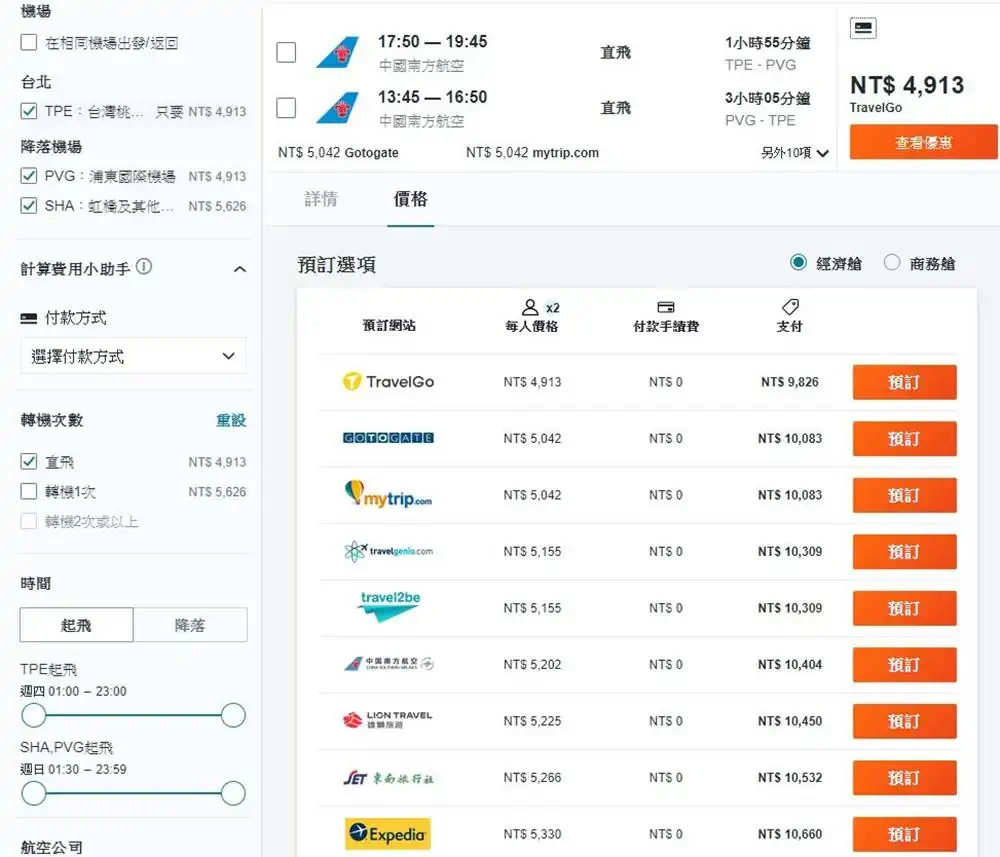Click 預訂 for JET 東南旅行社
This screenshot has width=1000, height=857.
point(904,778)
